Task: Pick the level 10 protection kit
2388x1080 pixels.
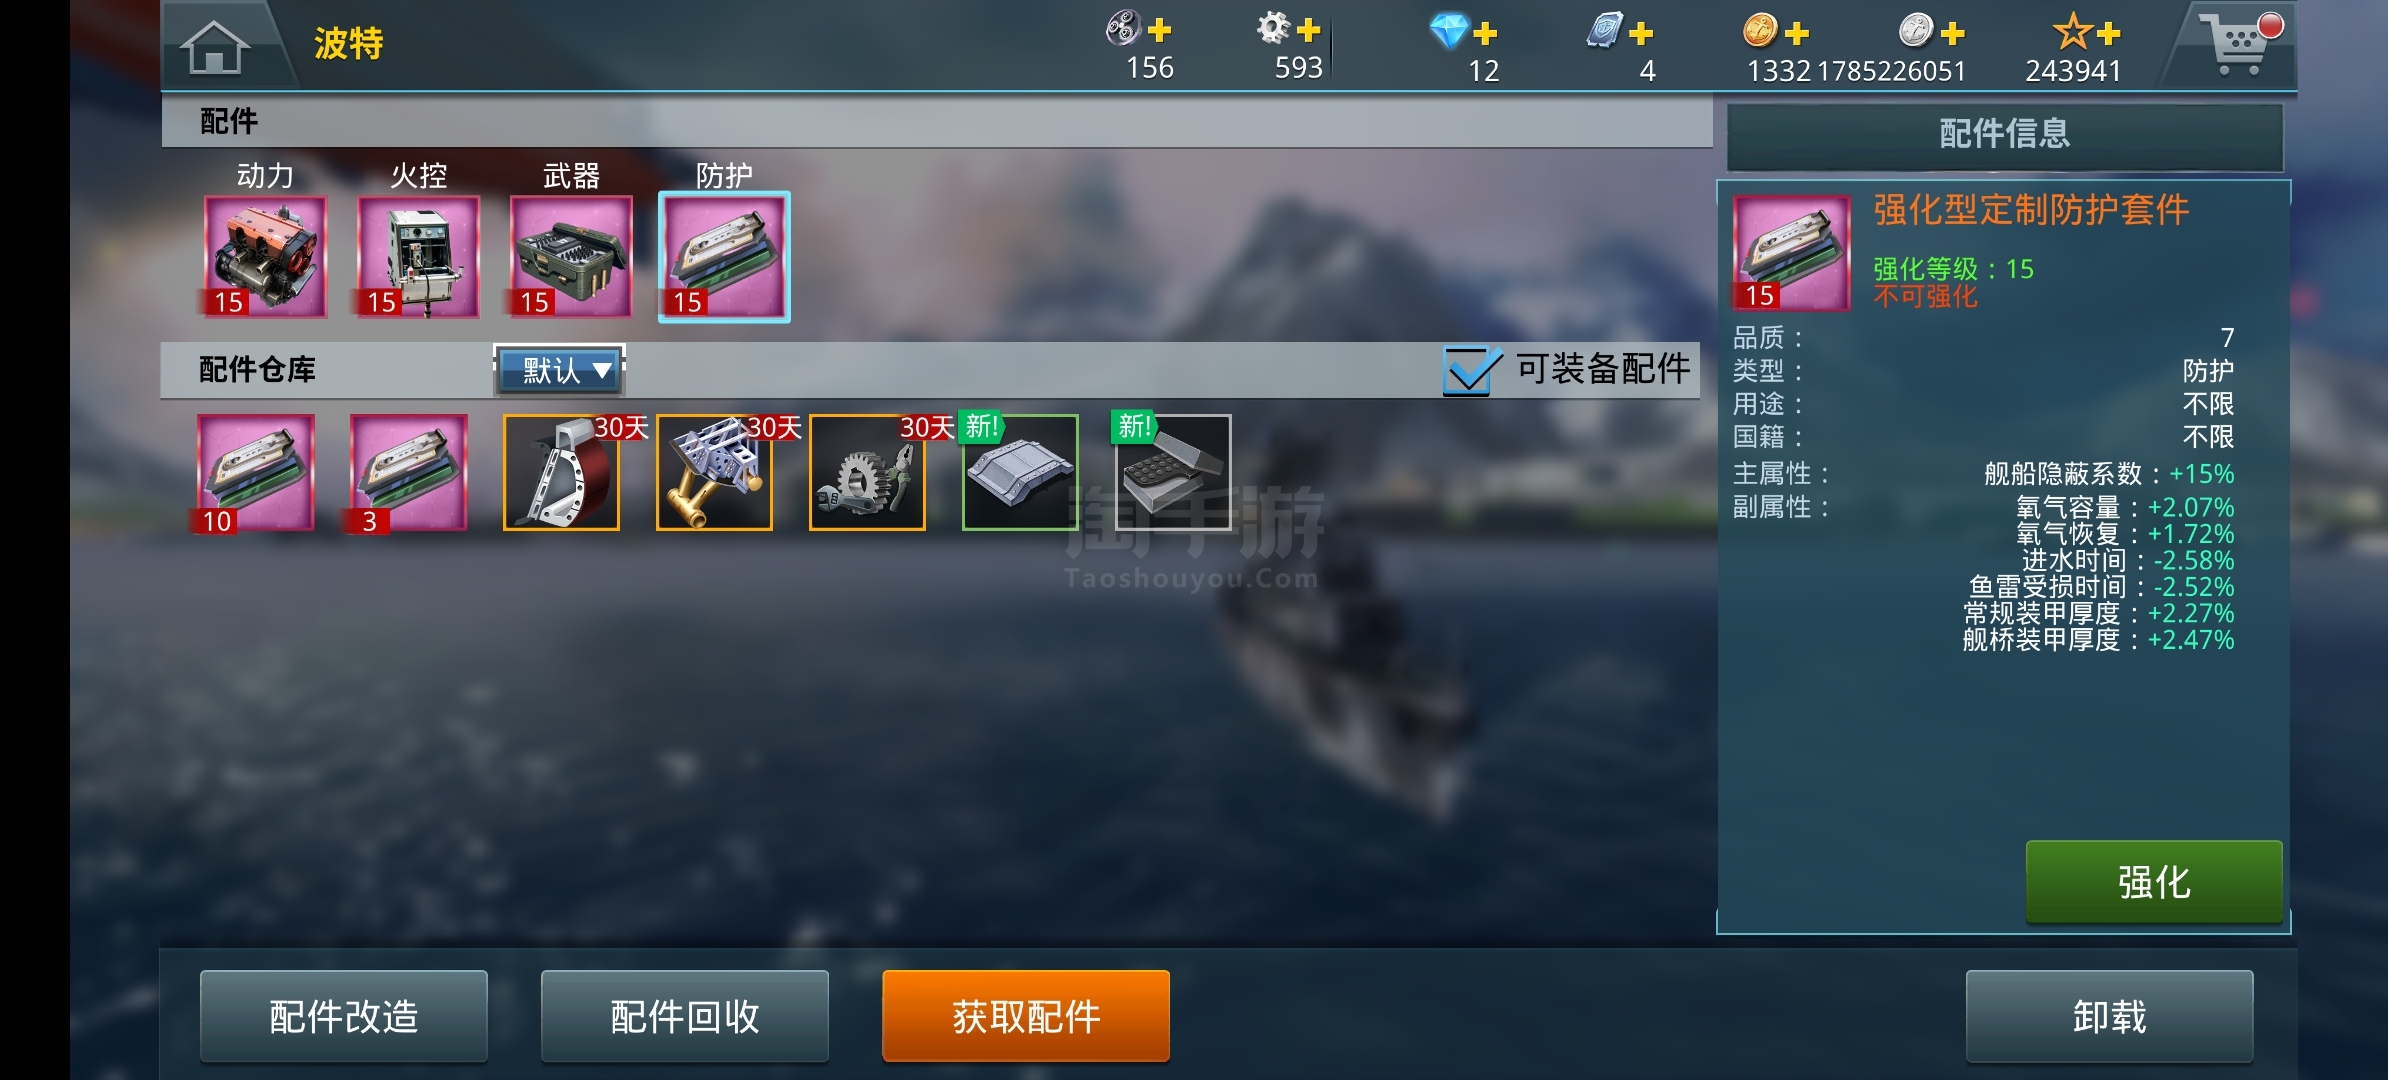Action: [255, 472]
